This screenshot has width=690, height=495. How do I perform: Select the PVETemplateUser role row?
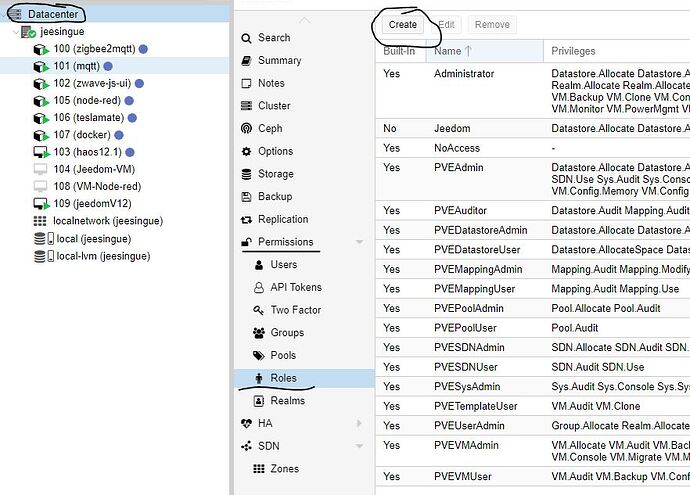533,407
